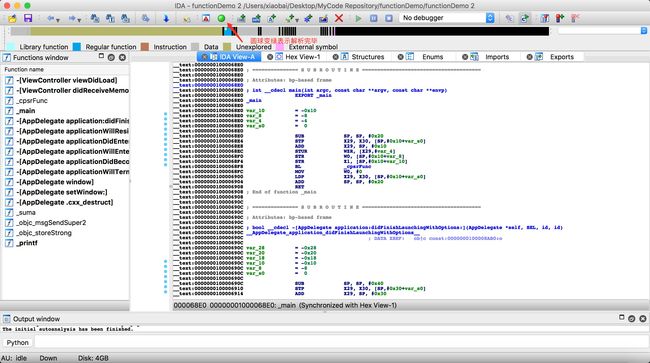Click the faded search-again binoculars icon
Screen dimensions: 650x363
tap(145, 18)
